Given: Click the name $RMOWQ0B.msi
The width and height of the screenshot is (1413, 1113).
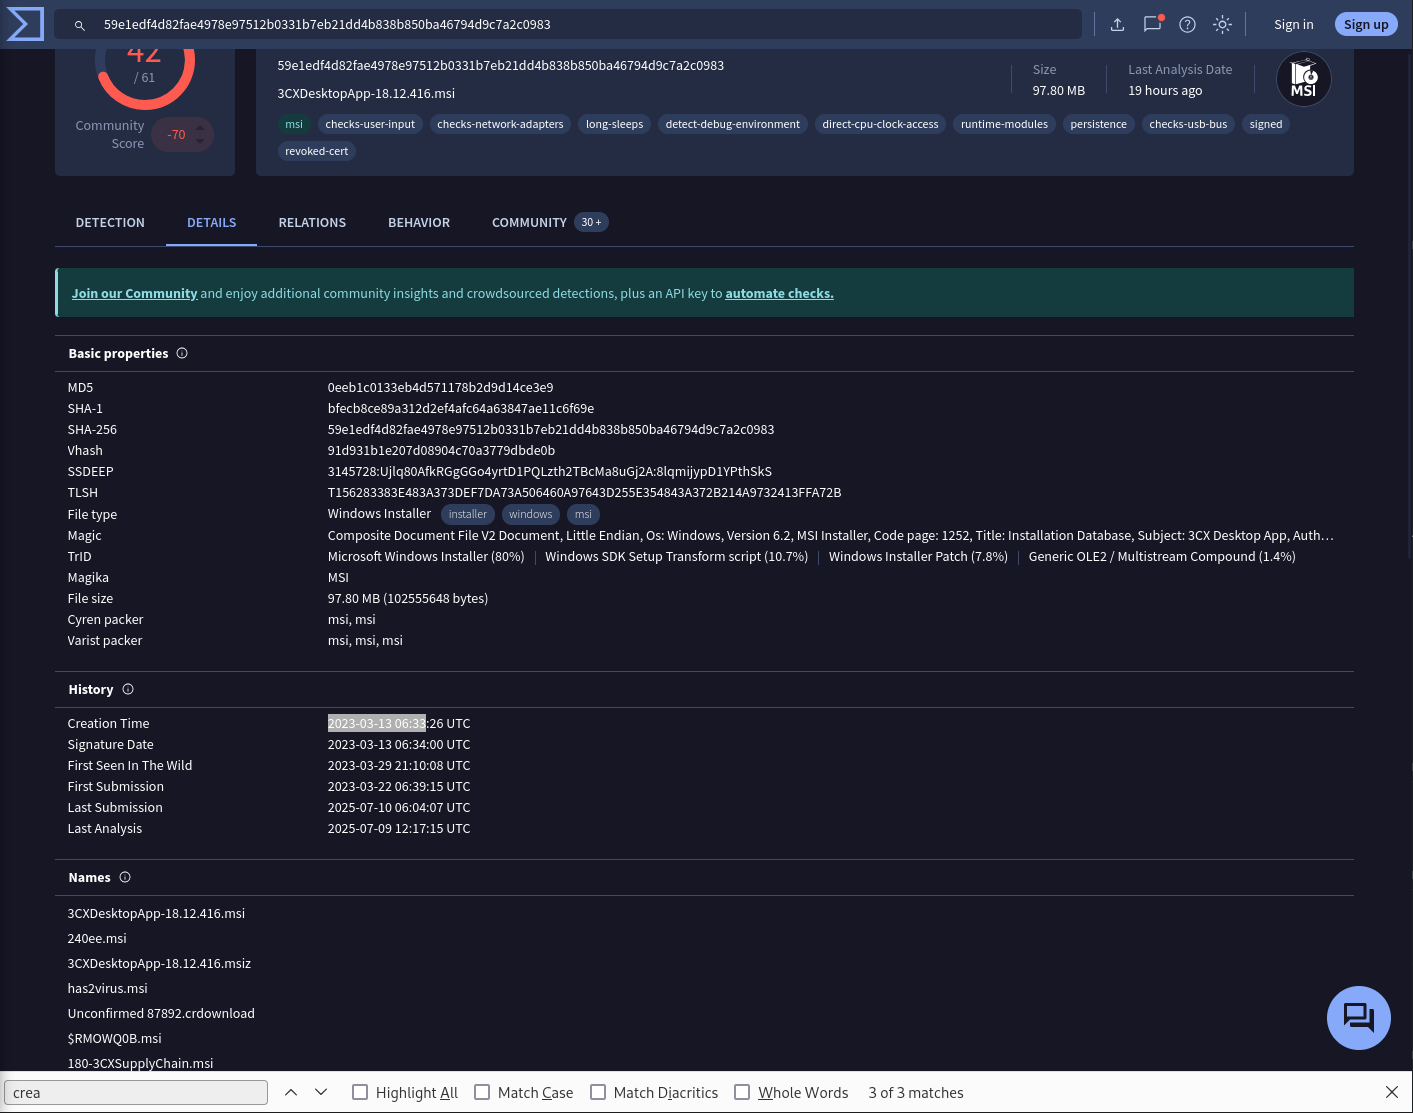Looking at the screenshot, I should click(114, 1038).
